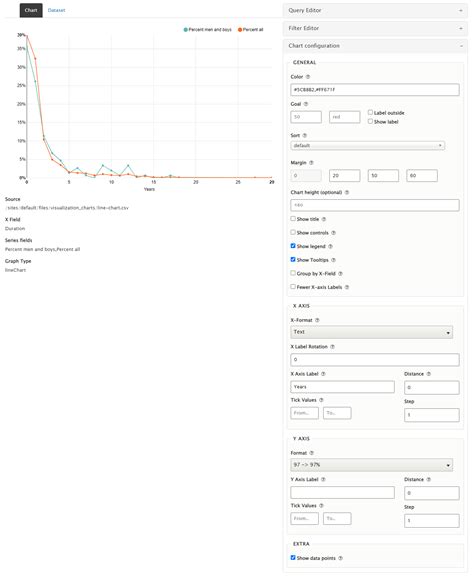Click the help icon next to X Label Rotation
This screenshot has width=474, height=577.
[332, 347]
